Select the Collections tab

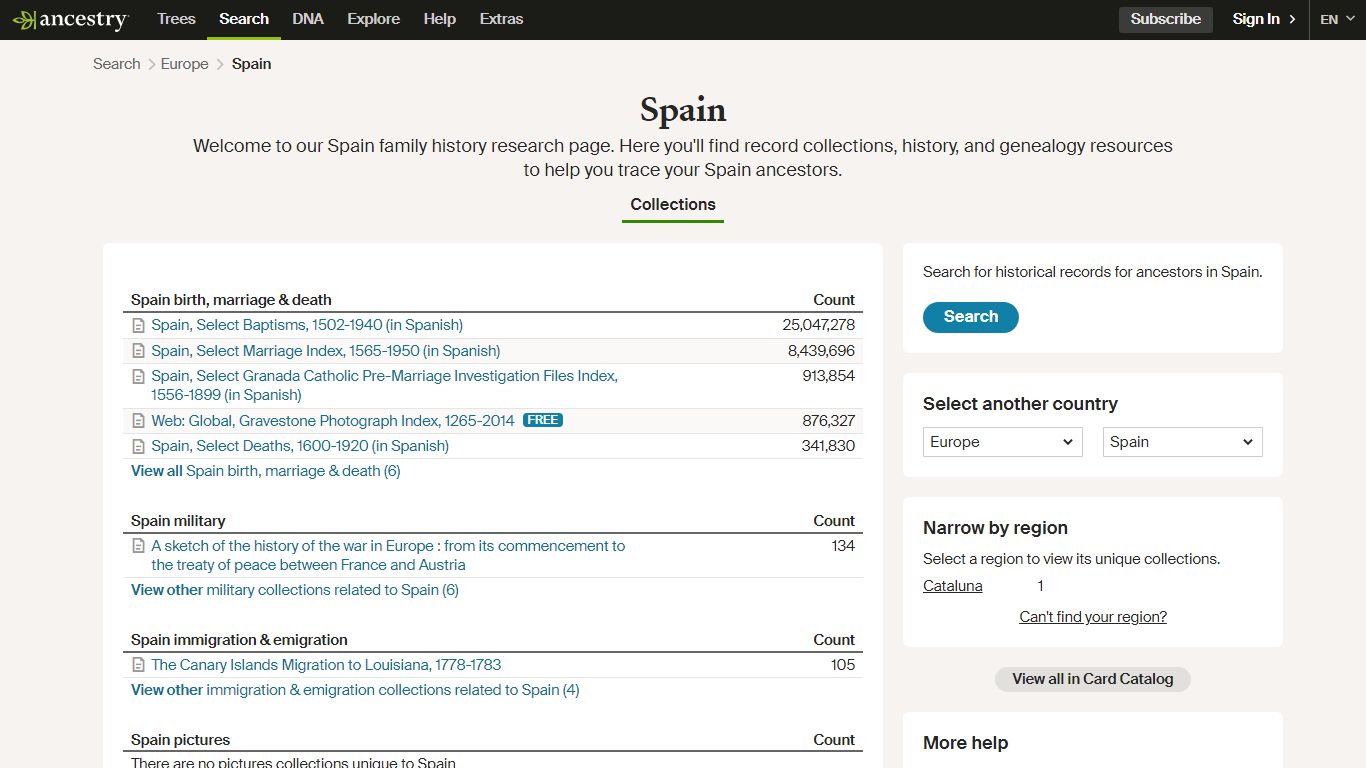[x=673, y=204]
